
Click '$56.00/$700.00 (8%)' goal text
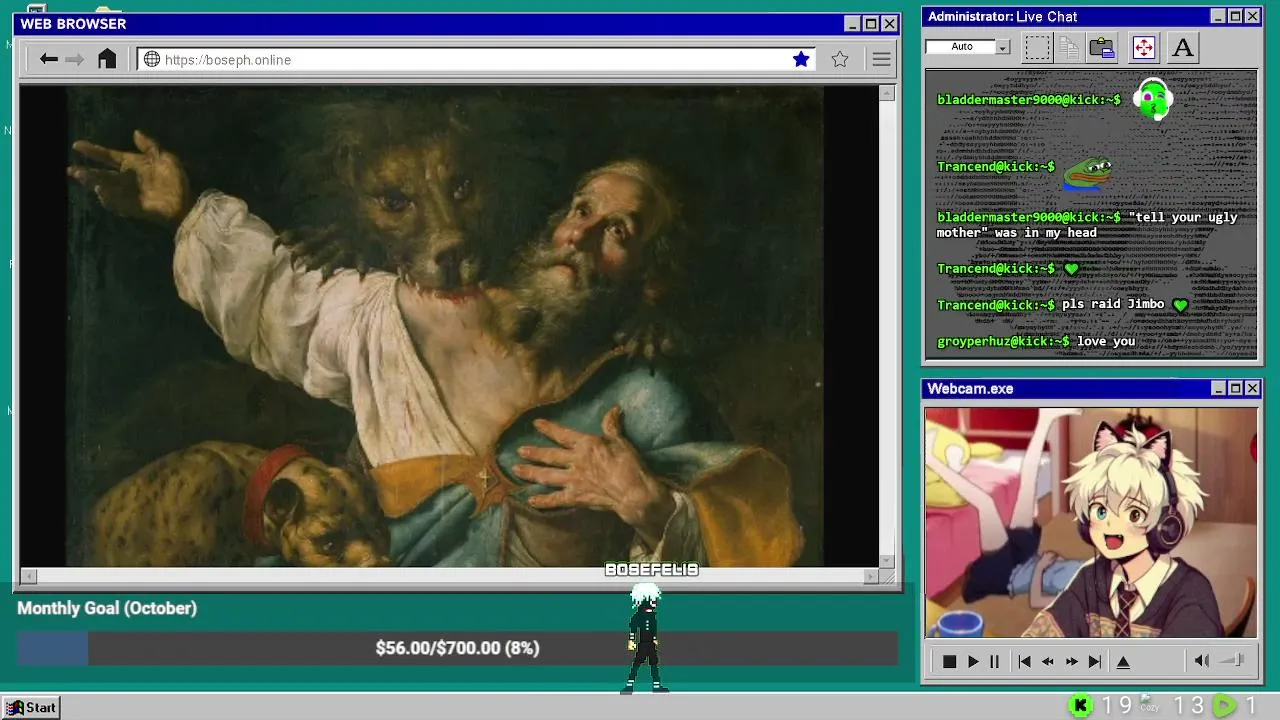pyautogui.click(x=457, y=648)
